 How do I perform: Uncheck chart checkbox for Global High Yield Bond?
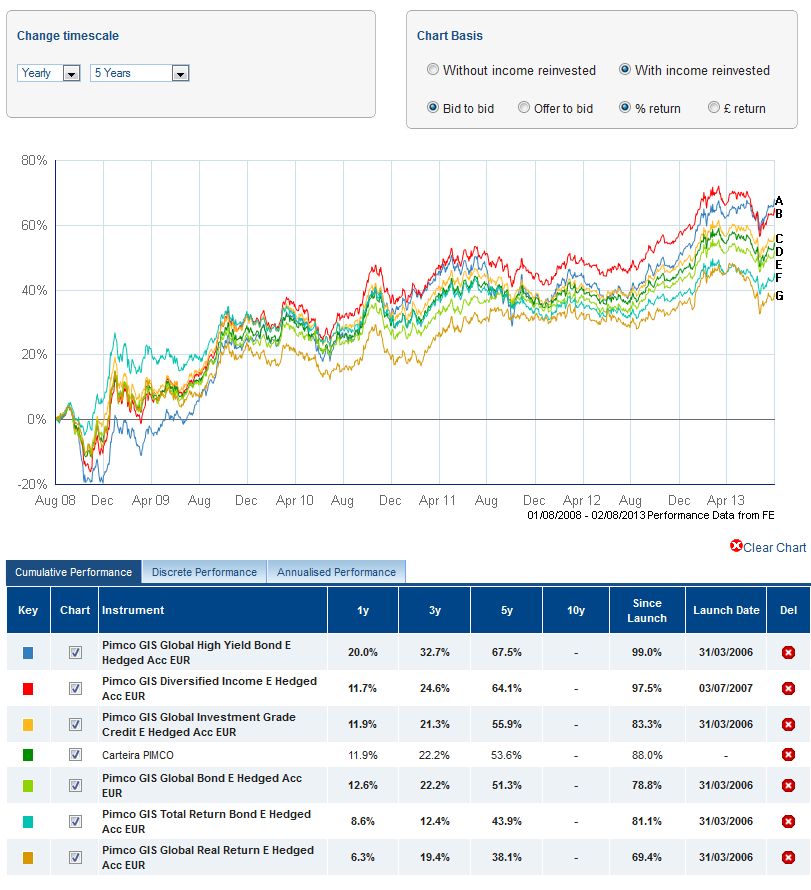(75, 652)
